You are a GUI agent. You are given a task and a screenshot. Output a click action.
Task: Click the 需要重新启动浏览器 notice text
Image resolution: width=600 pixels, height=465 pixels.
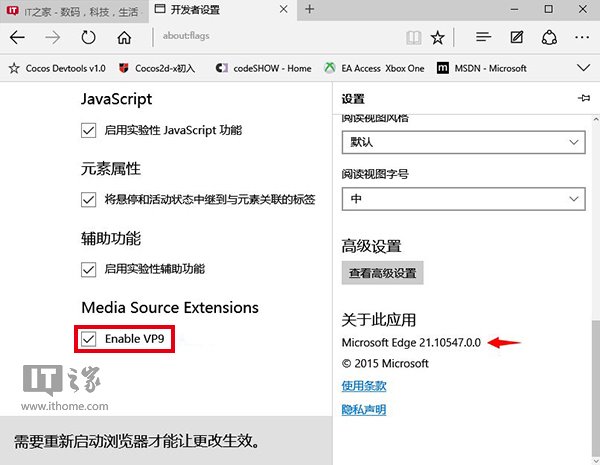(x=137, y=441)
